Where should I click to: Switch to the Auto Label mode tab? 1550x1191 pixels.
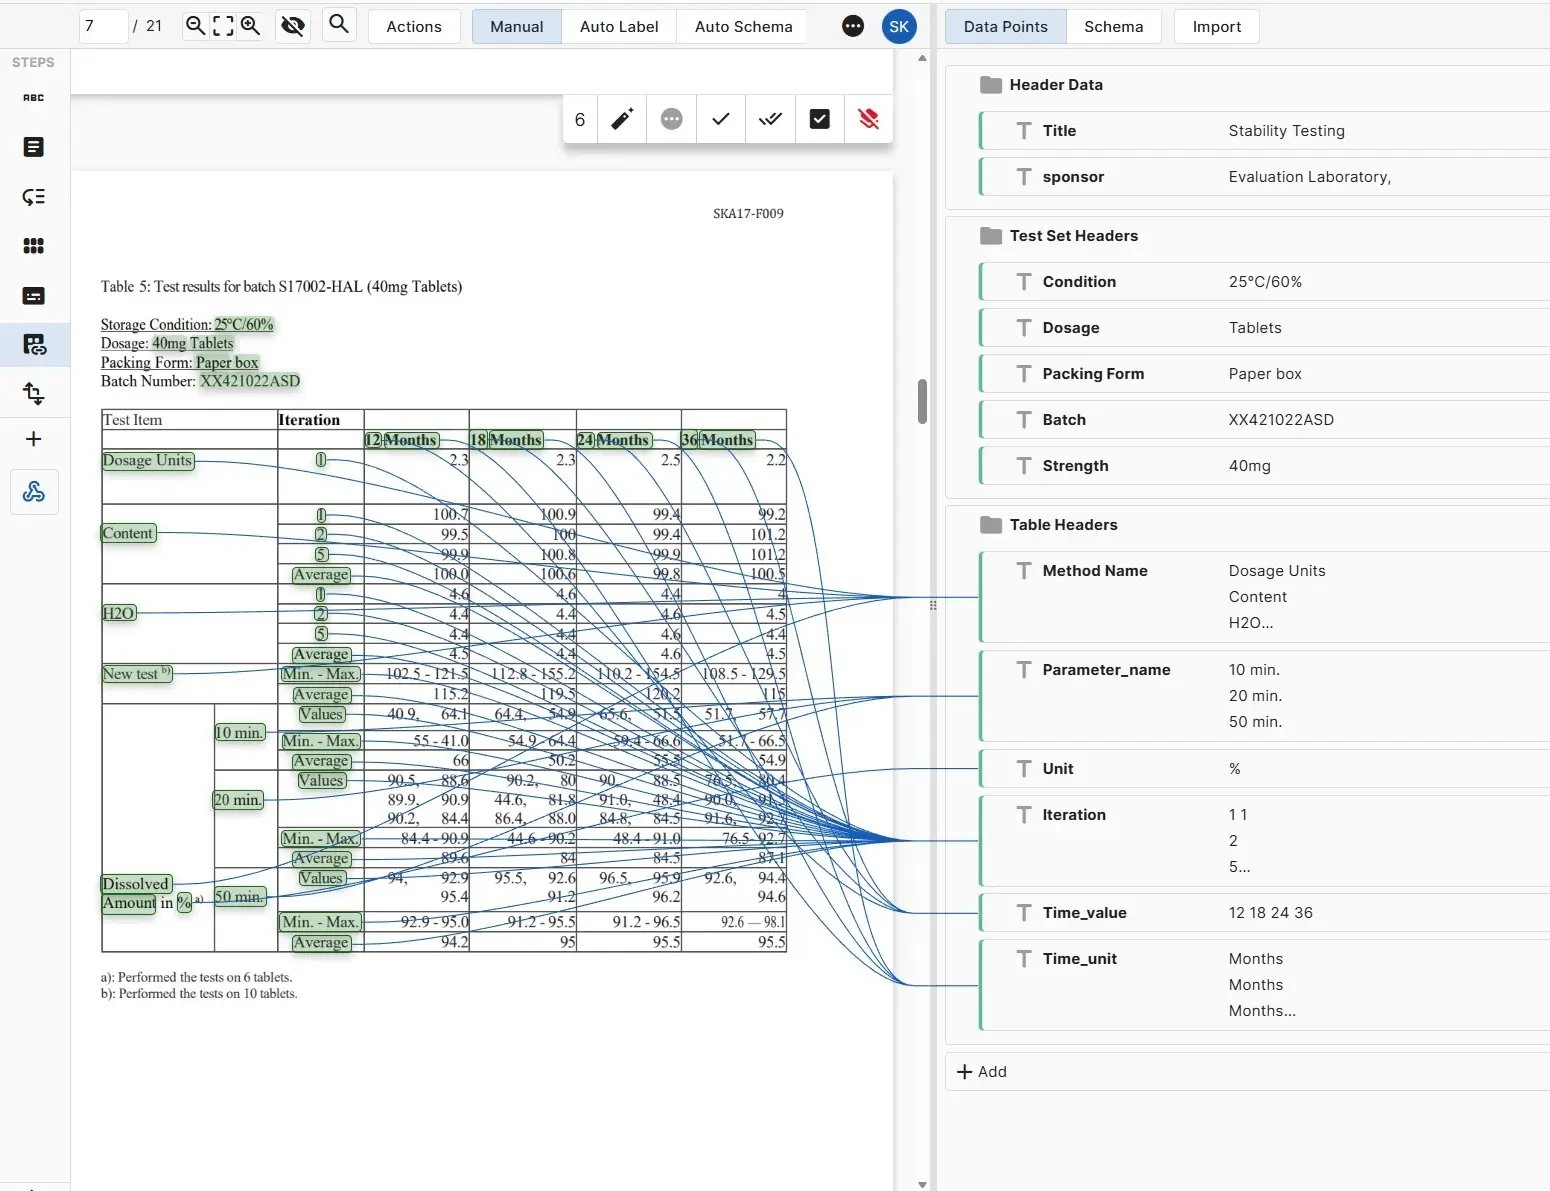tap(619, 27)
